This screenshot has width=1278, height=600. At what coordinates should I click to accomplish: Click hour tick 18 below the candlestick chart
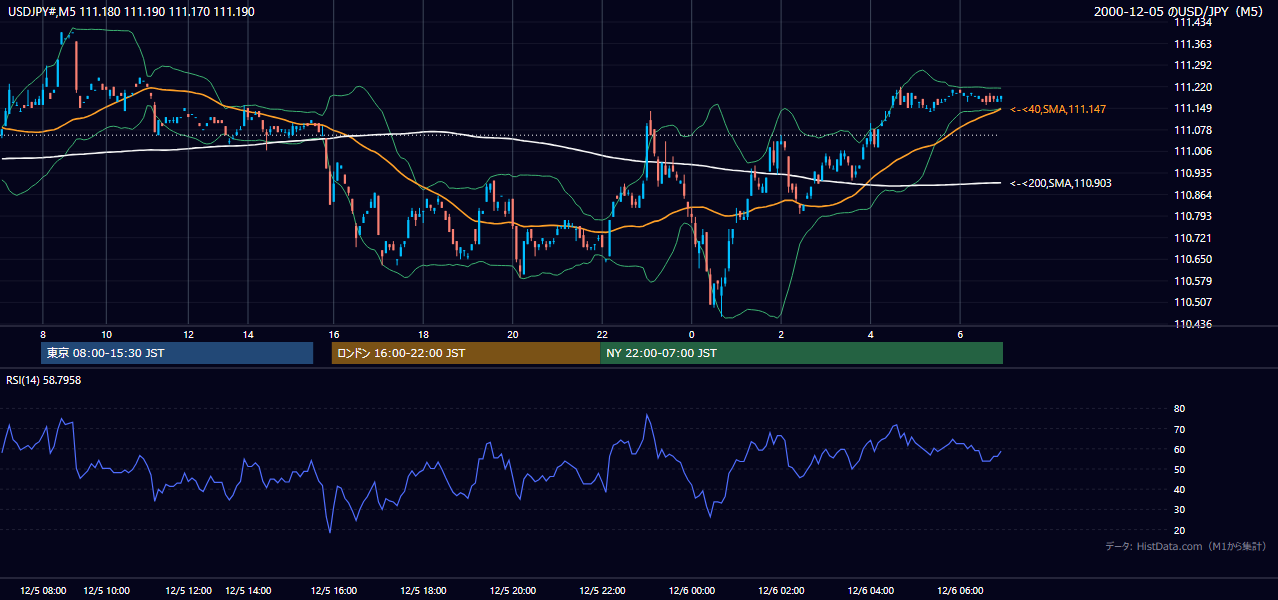424,334
